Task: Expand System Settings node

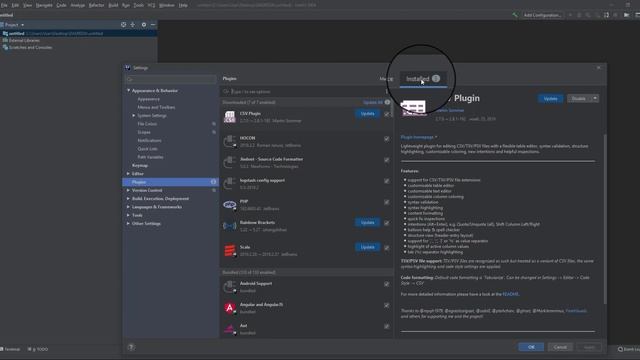Action: (x=133, y=116)
